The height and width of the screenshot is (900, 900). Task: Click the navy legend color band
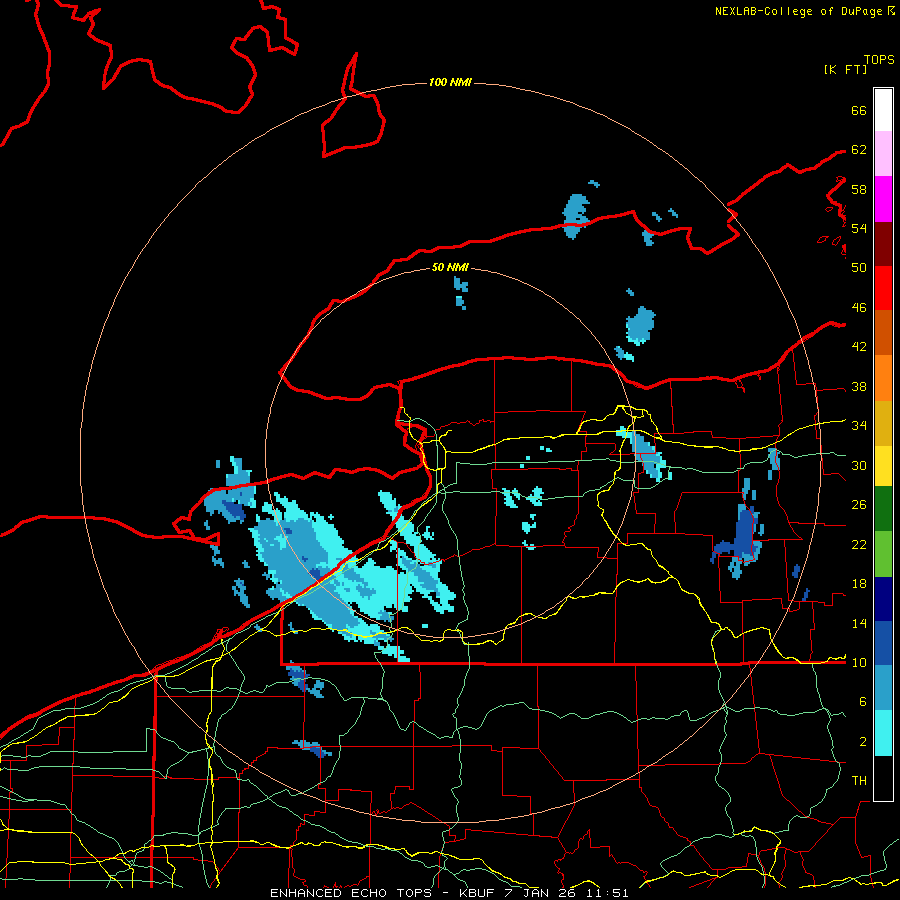tap(883, 599)
